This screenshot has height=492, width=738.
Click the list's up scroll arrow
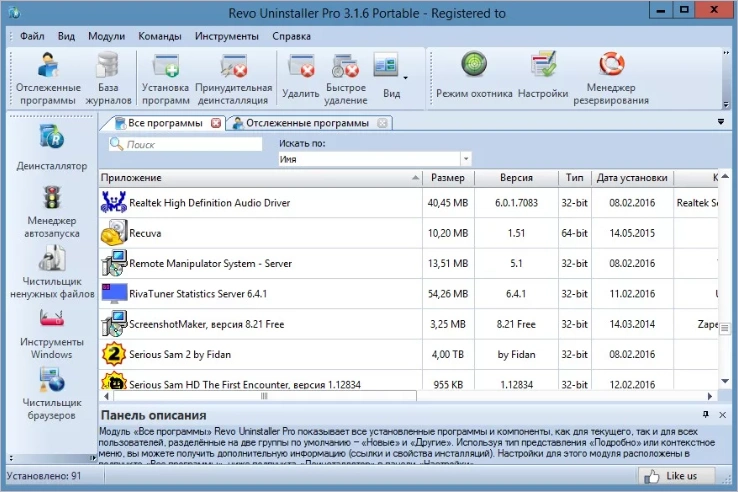725,176
